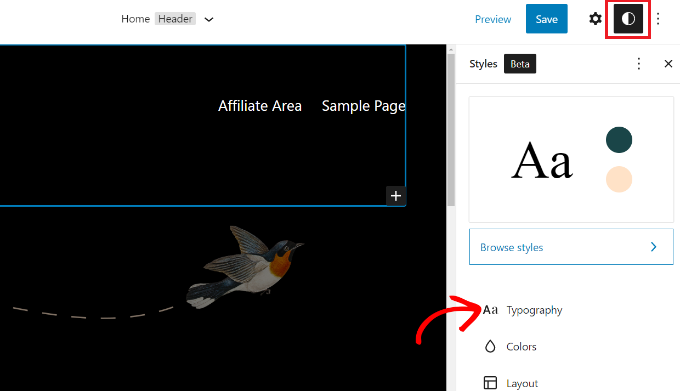
Task: Expand Browse styles chevron arrow
Action: 654,247
